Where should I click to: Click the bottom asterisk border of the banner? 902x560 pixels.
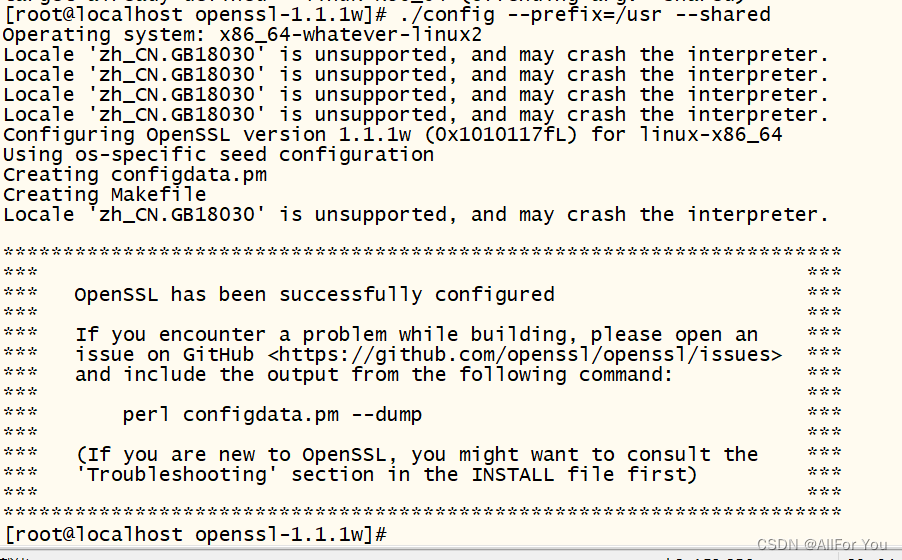click(x=422, y=511)
